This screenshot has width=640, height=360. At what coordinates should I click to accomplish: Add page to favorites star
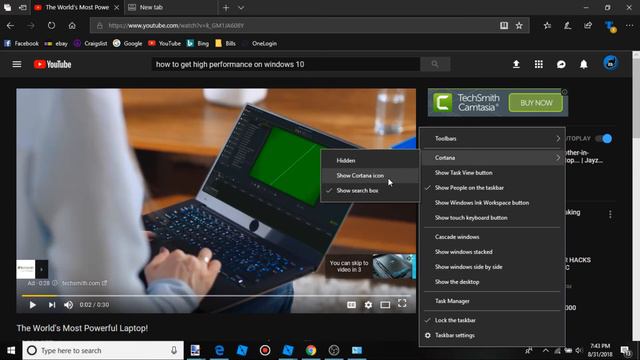(x=519, y=26)
